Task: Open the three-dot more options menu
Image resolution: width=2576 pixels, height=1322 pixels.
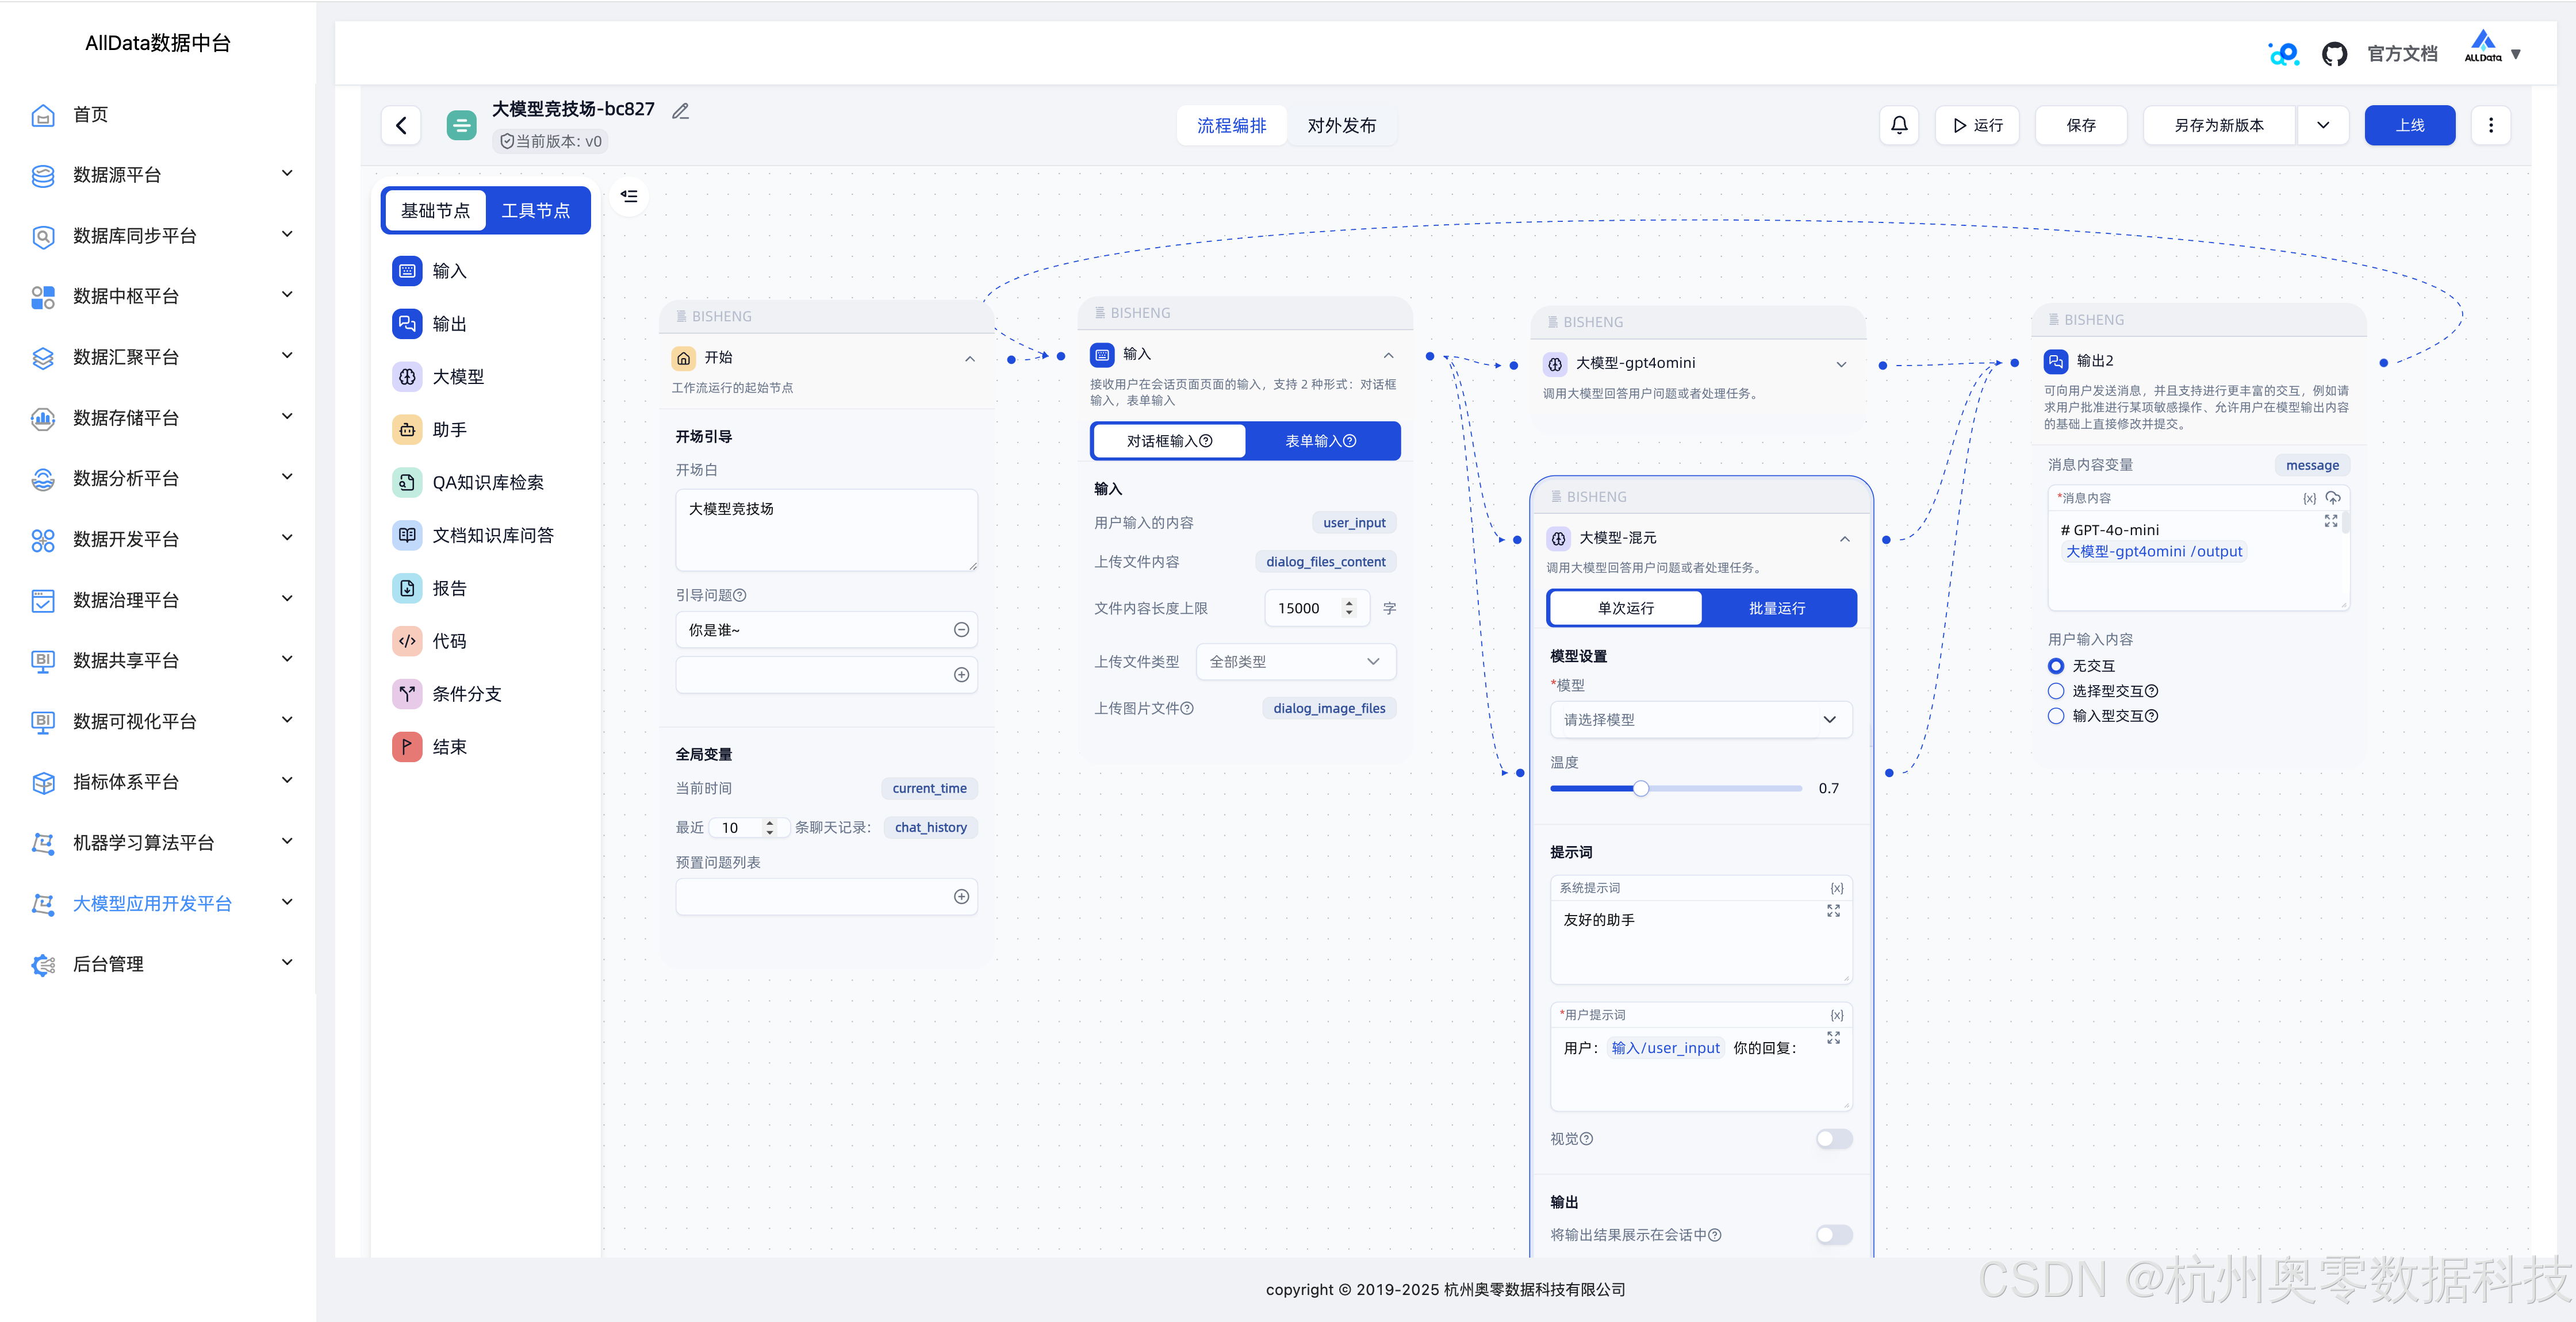Action: 2490,125
